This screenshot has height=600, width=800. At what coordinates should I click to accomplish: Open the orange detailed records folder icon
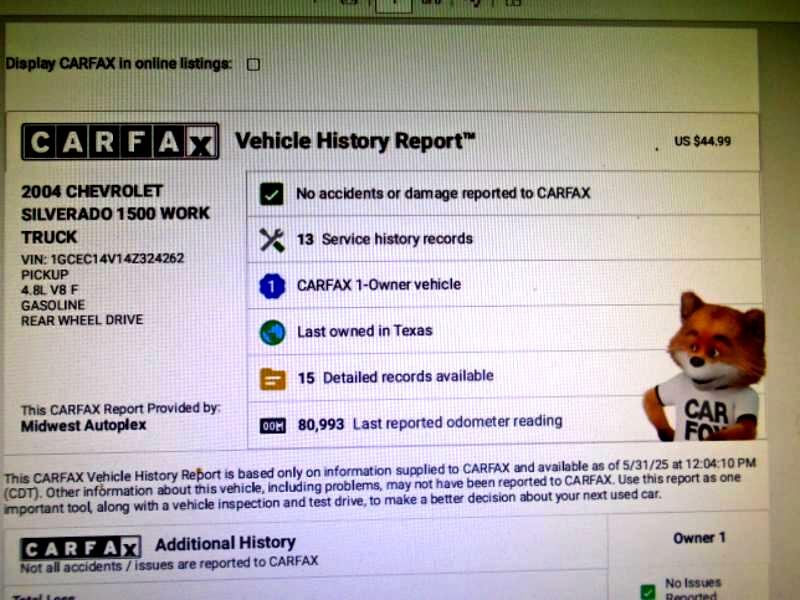(x=272, y=379)
